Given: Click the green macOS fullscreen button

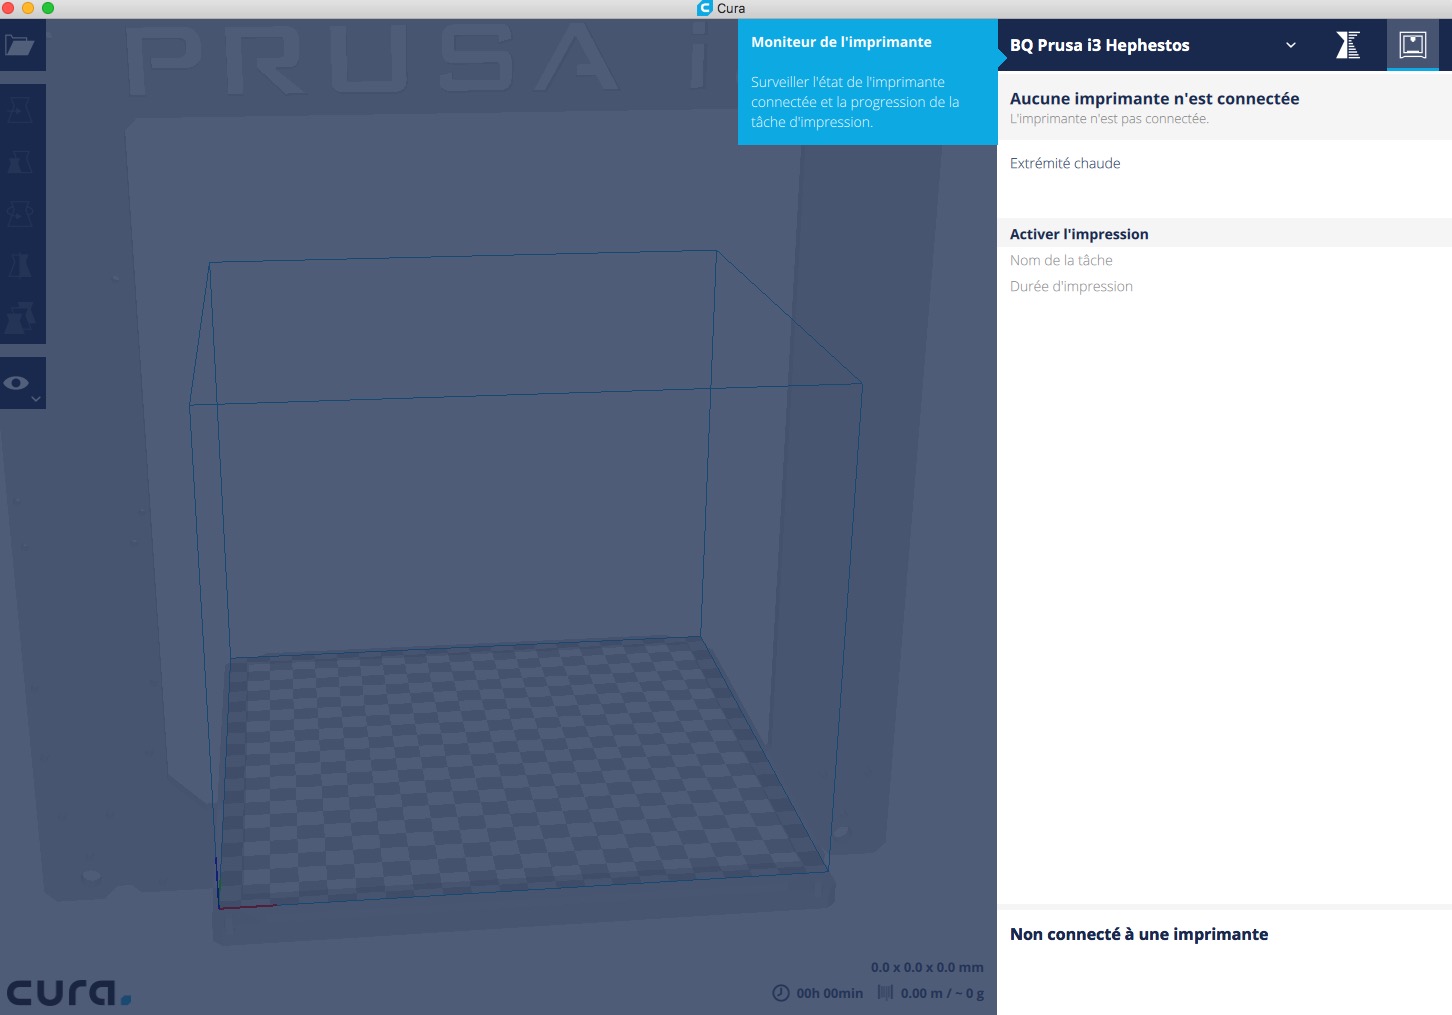Looking at the screenshot, I should [x=48, y=8].
